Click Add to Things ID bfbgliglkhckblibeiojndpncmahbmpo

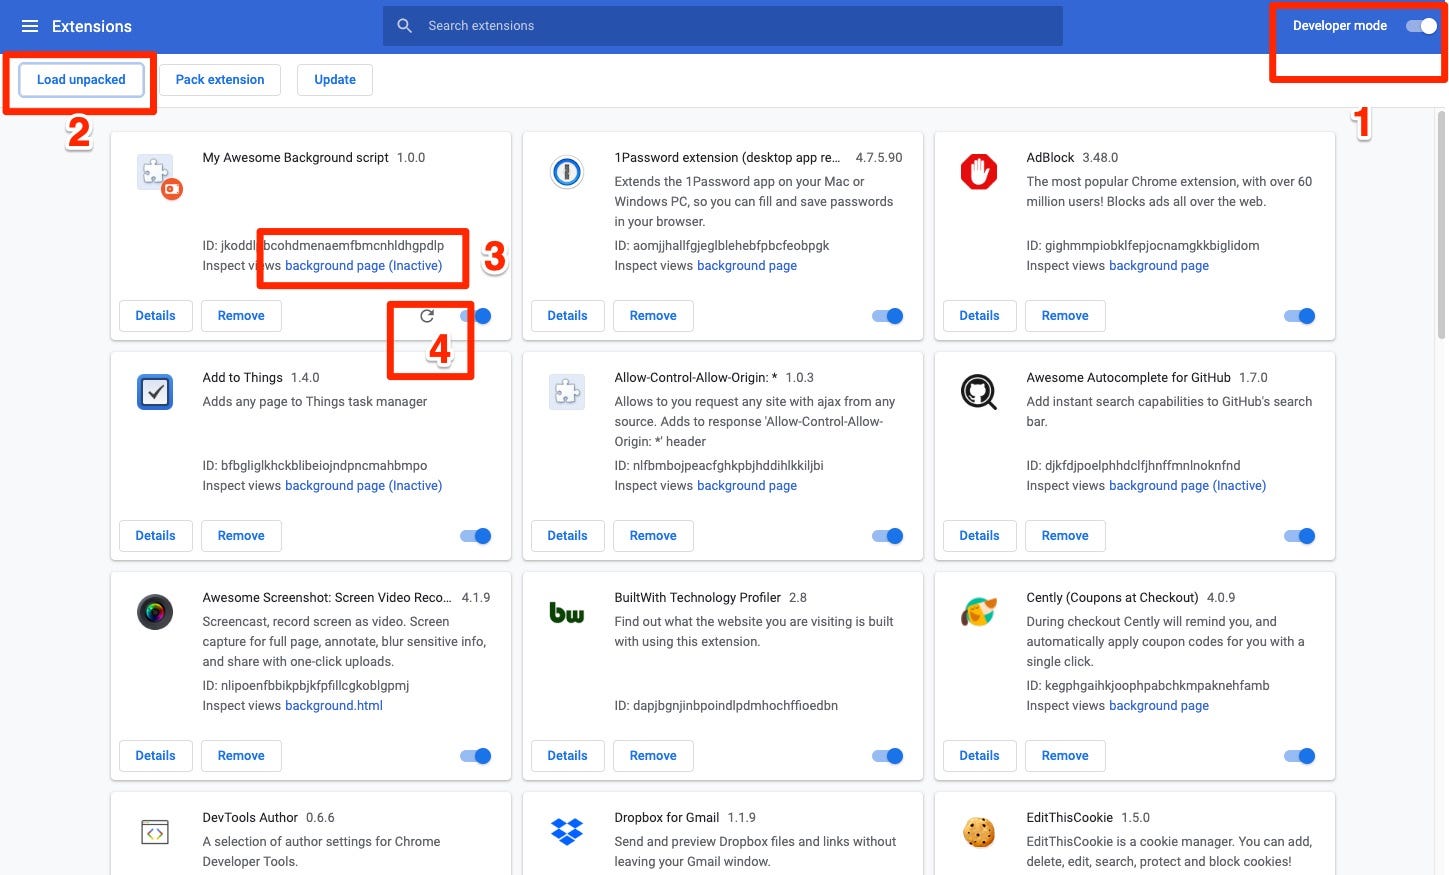pyautogui.click(x=315, y=466)
